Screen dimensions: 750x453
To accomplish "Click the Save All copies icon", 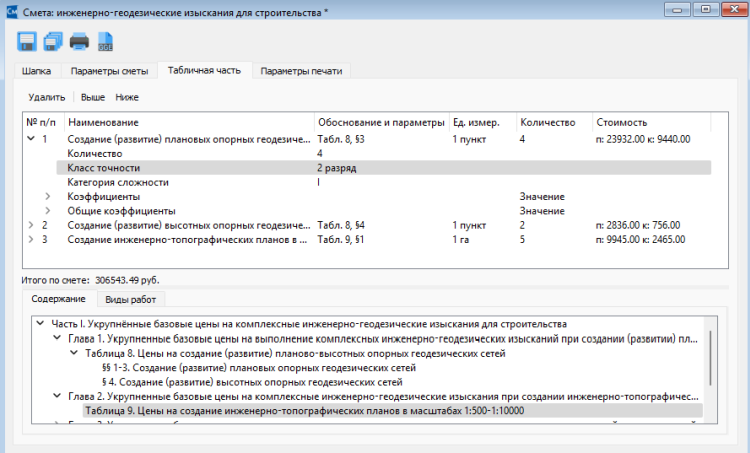I will coord(53,42).
